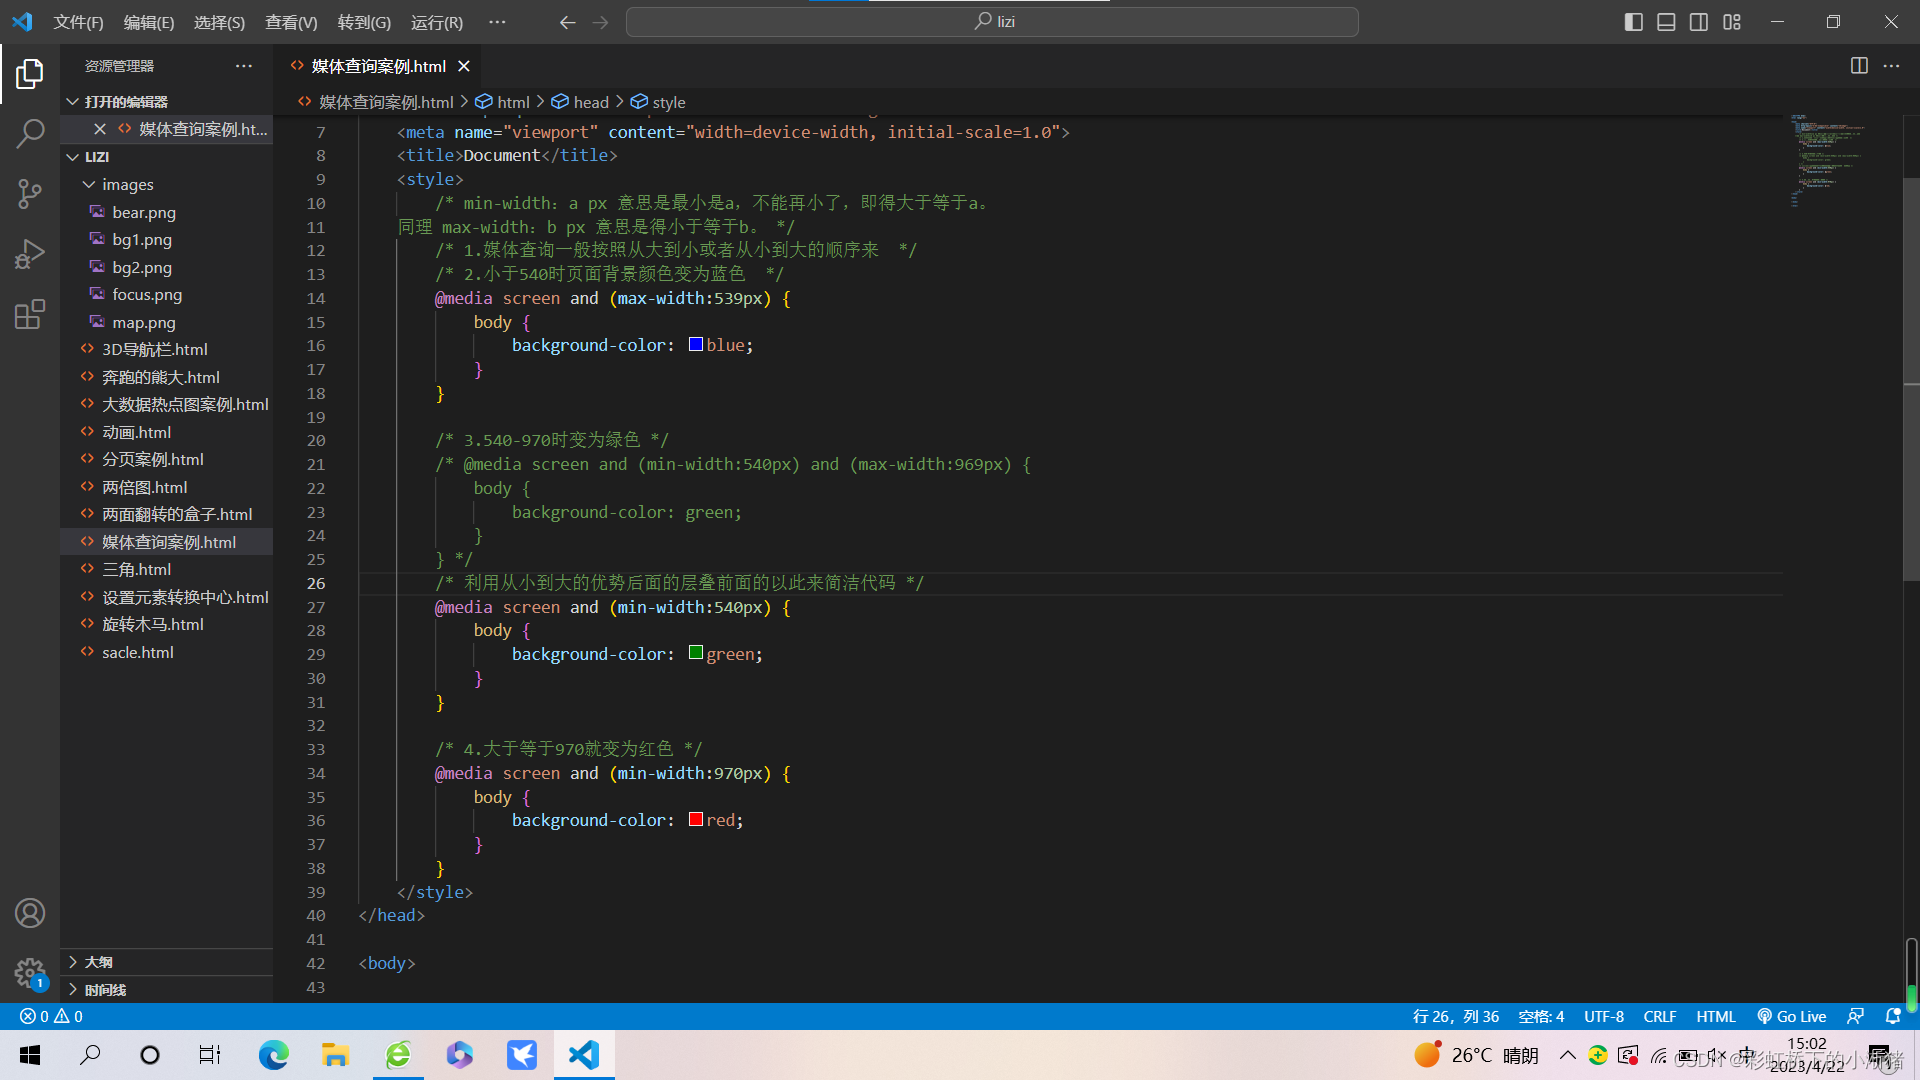Open red color picker swatch
Screen dimensions: 1920x1080
coord(696,820)
